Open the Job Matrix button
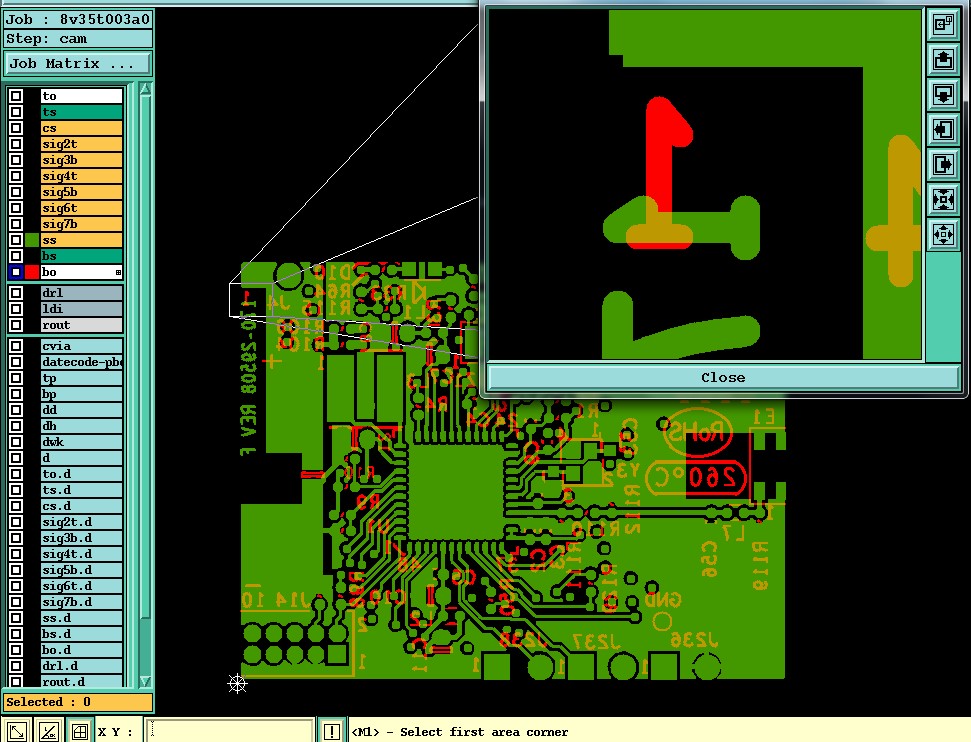 78,64
